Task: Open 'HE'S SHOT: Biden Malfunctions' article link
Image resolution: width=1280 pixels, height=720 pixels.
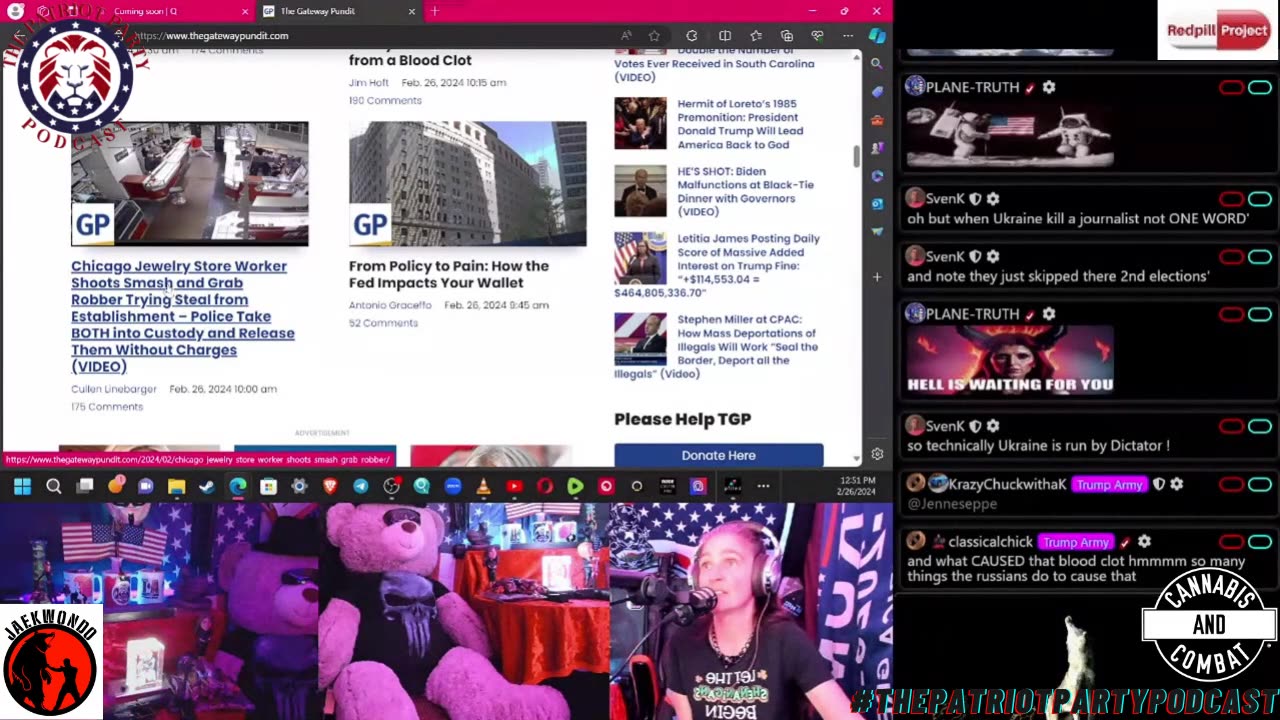Action: [x=745, y=191]
